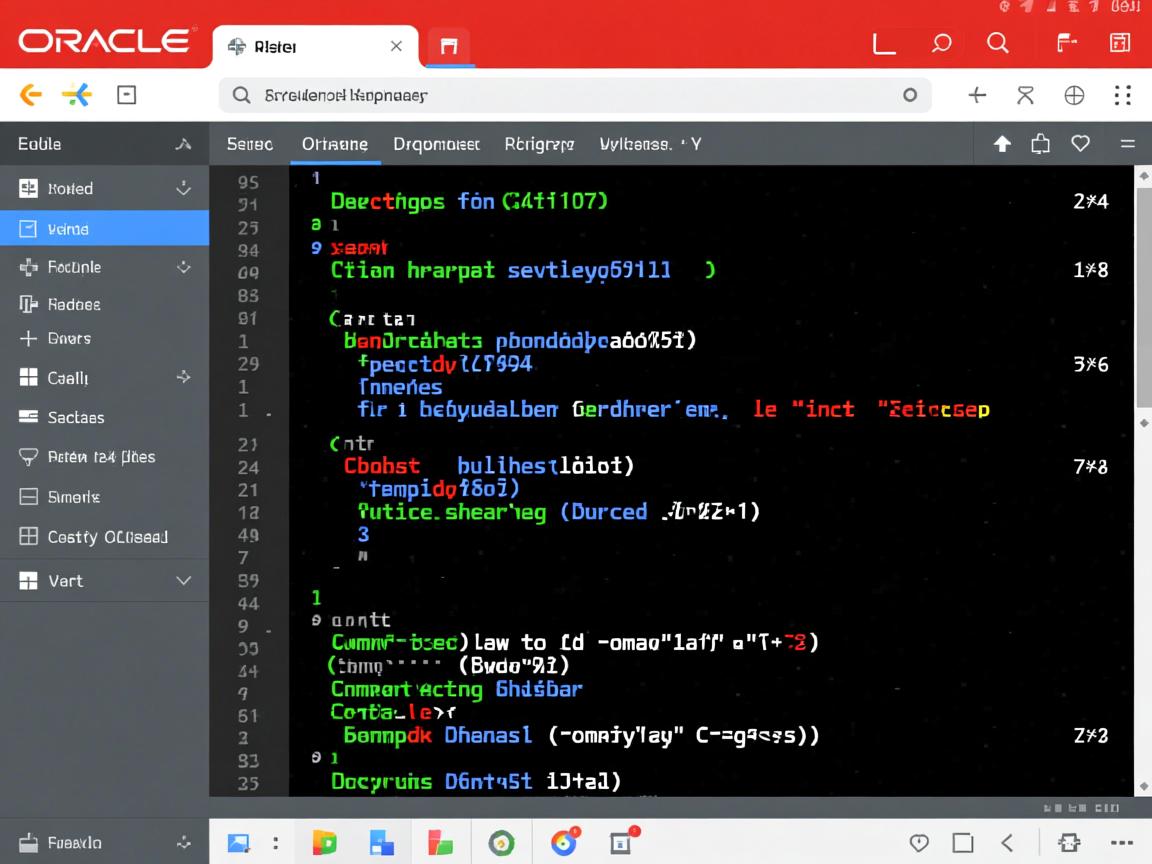Click the upload arrow icon above the editor
Image resolution: width=1152 pixels, height=864 pixels.
(x=1002, y=144)
